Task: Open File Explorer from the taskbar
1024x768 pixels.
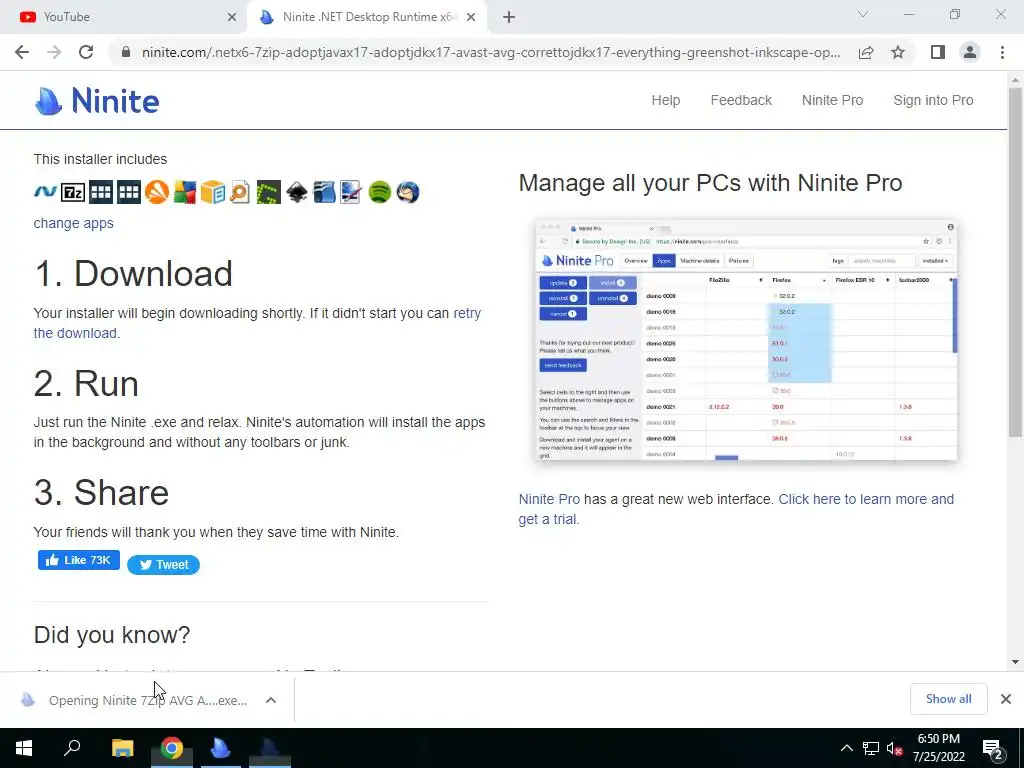Action: pyautogui.click(x=123, y=748)
